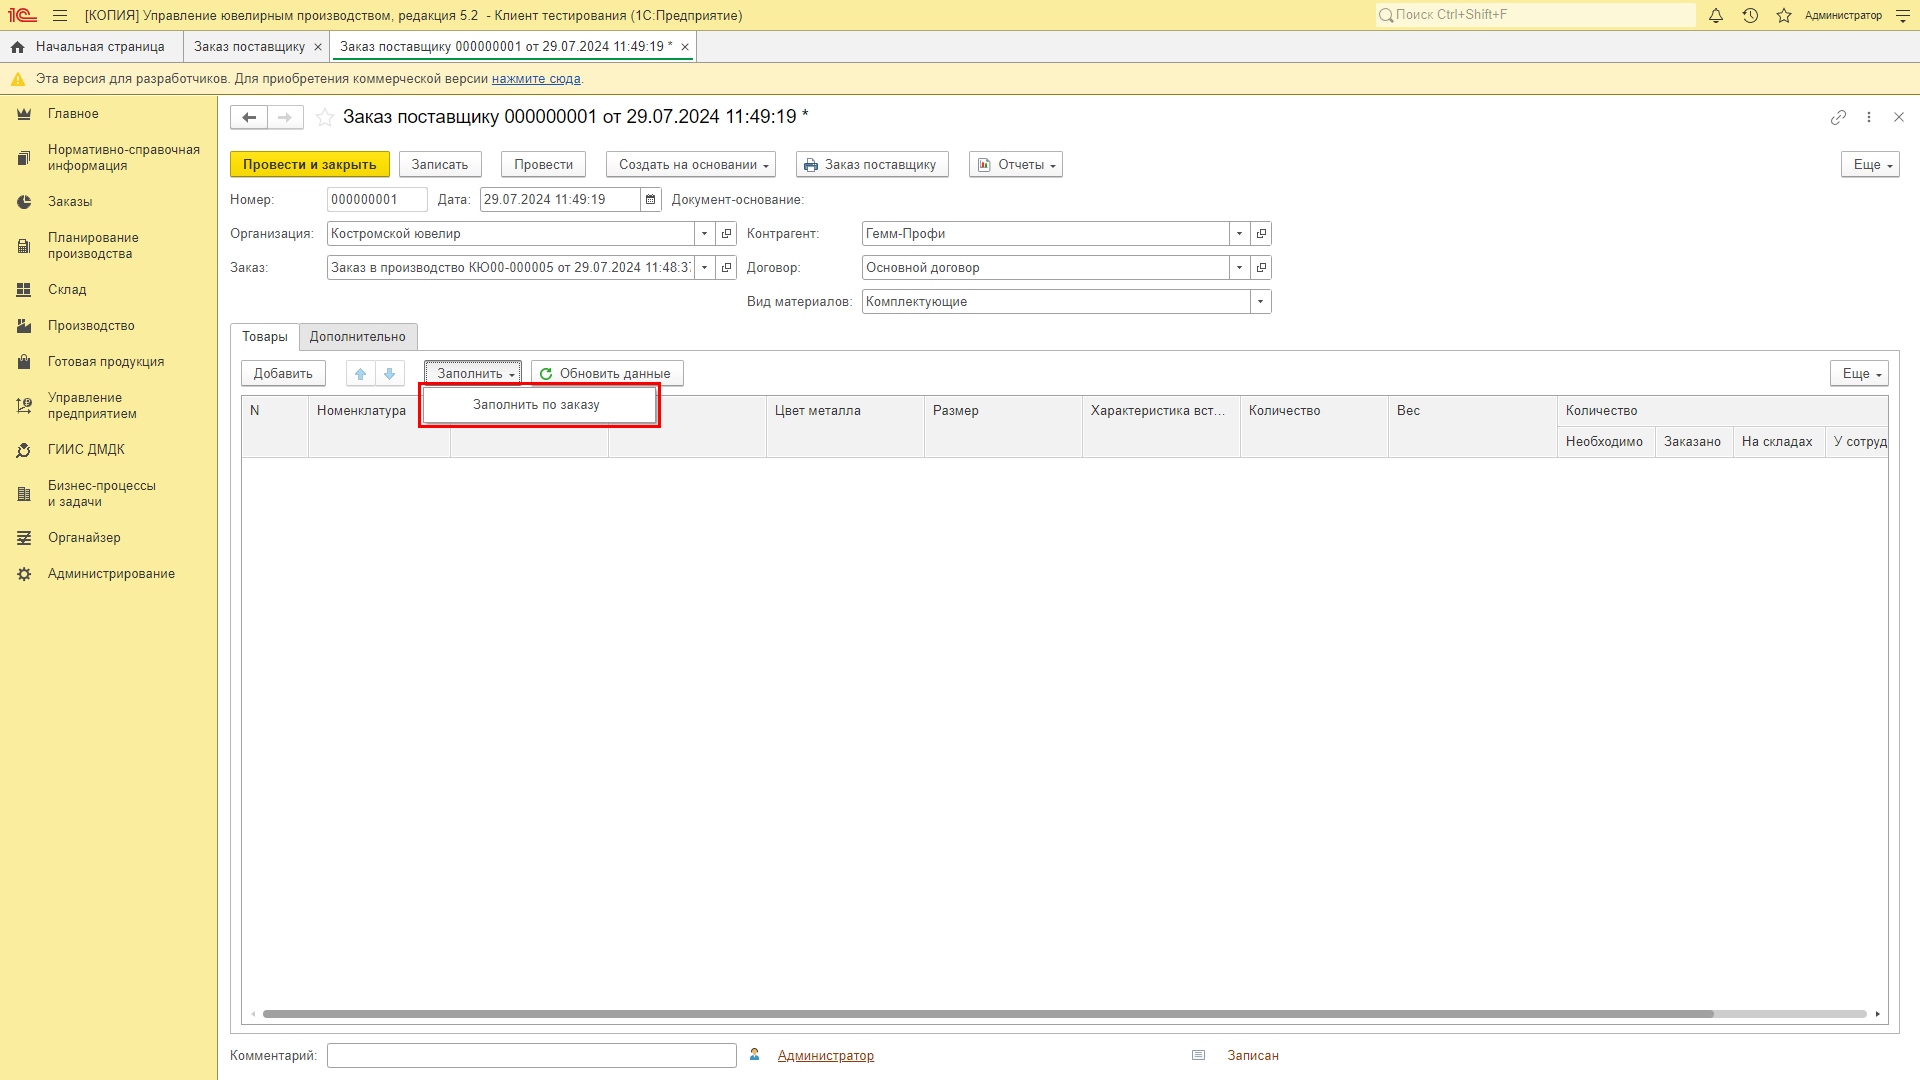The image size is (1920, 1080).
Task: Open Органайзер sidebar section
Action: (108, 538)
